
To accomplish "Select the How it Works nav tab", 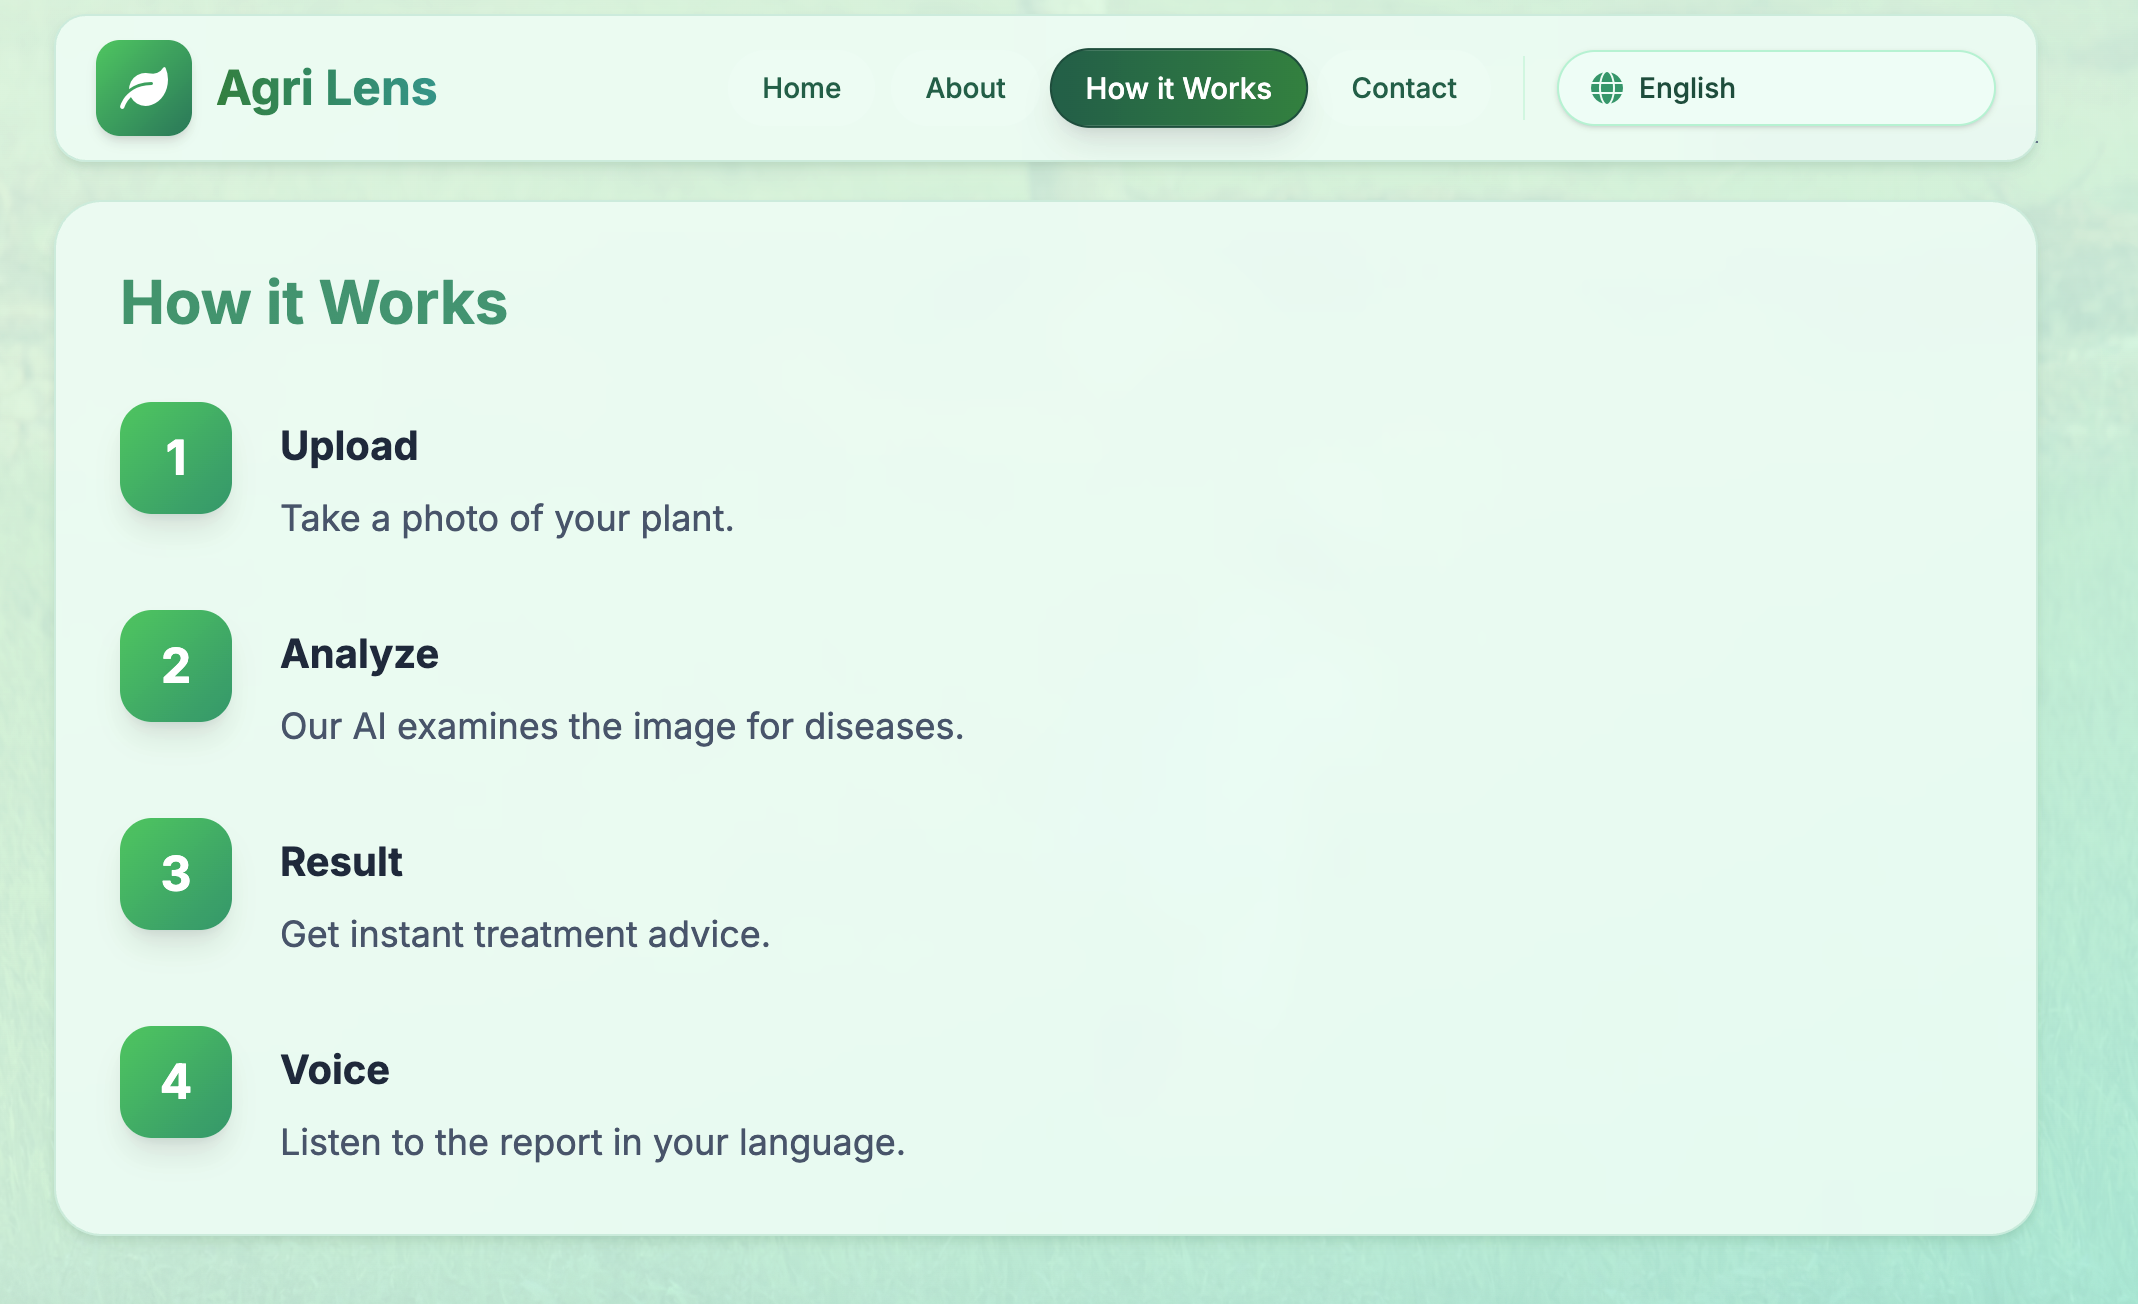I will pyautogui.click(x=1178, y=88).
